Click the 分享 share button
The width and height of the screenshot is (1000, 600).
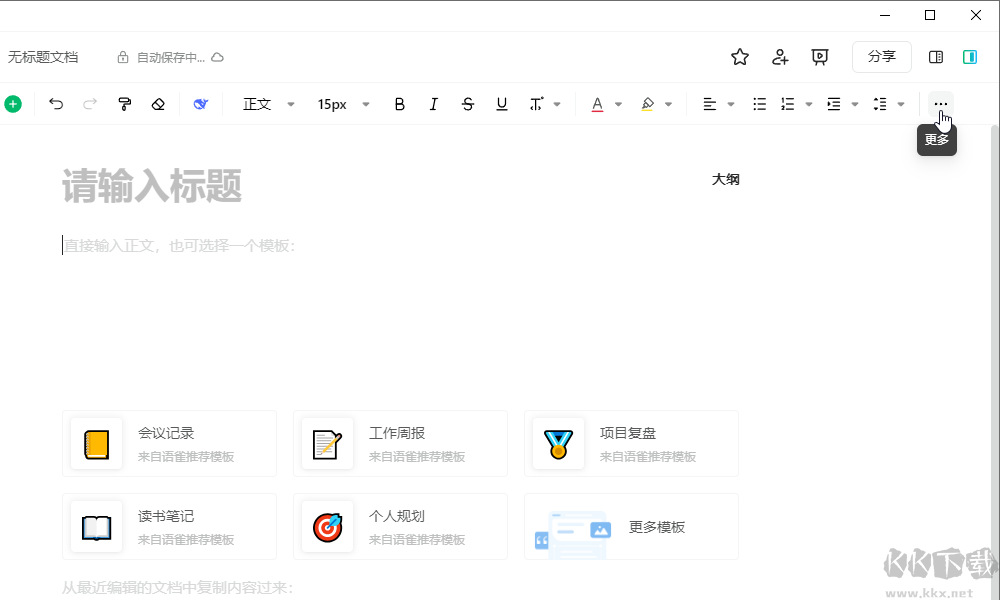point(881,57)
